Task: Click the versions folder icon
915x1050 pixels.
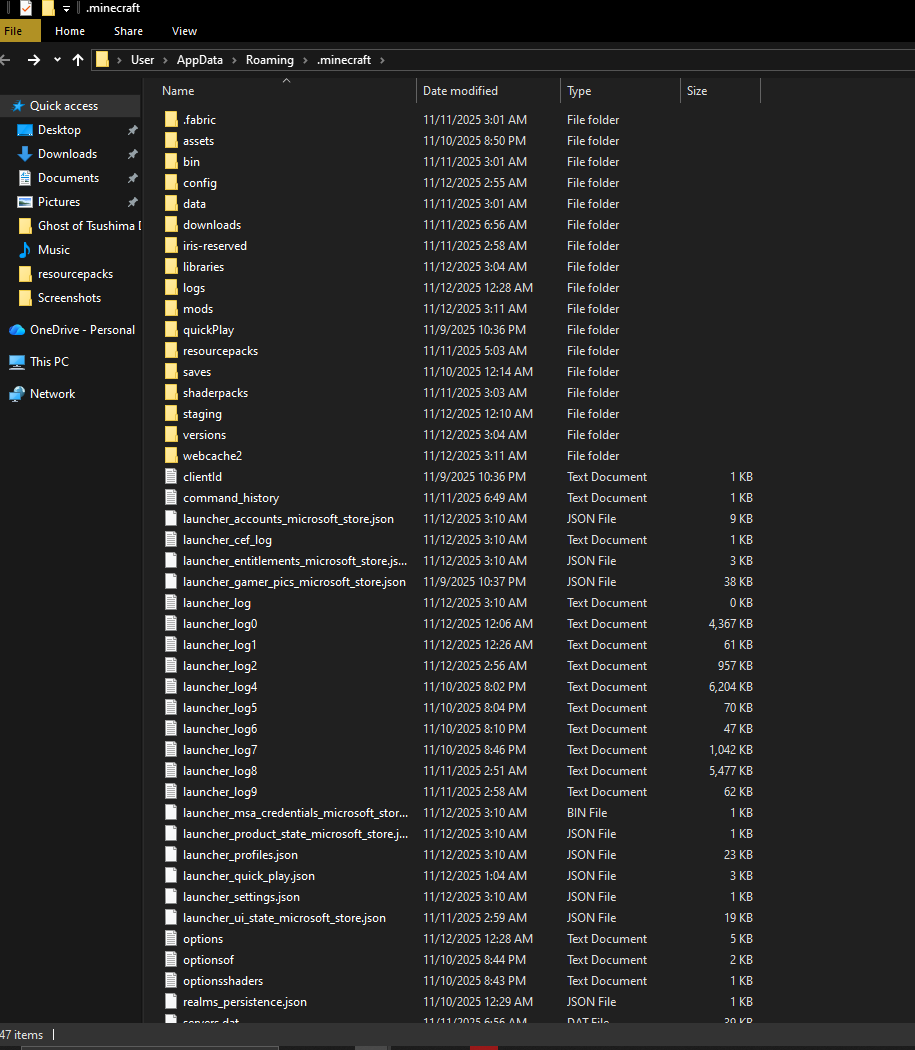Action: pyautogui.click(x=171, y=435)
